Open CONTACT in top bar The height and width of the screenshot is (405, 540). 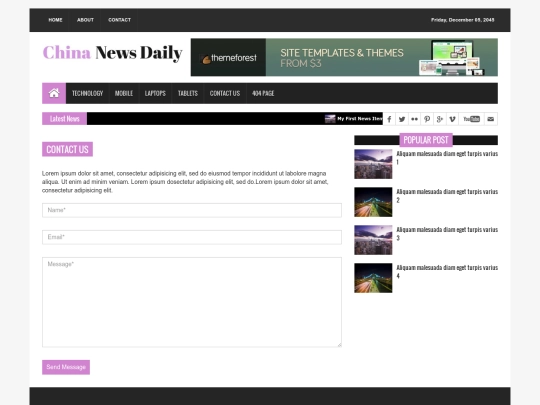point(120,20)
